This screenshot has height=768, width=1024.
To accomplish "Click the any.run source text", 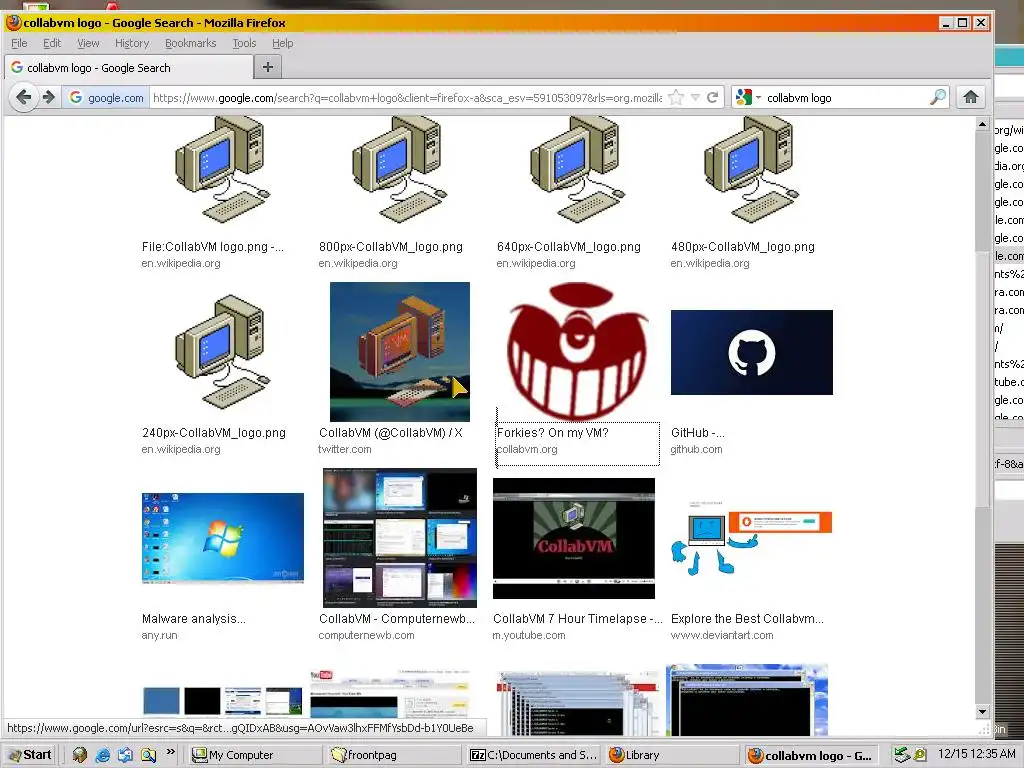I will (x=159, y=635).
